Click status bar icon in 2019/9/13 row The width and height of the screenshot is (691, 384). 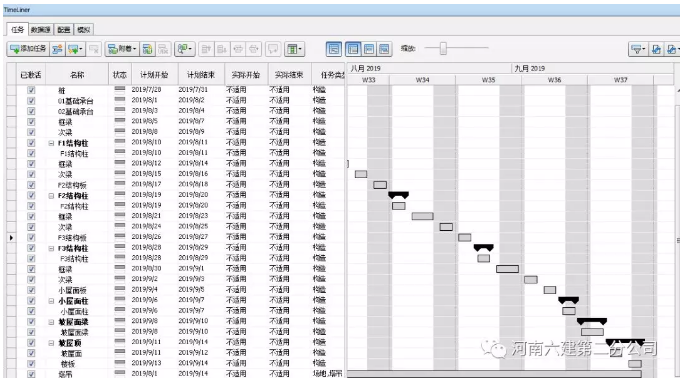119,363
